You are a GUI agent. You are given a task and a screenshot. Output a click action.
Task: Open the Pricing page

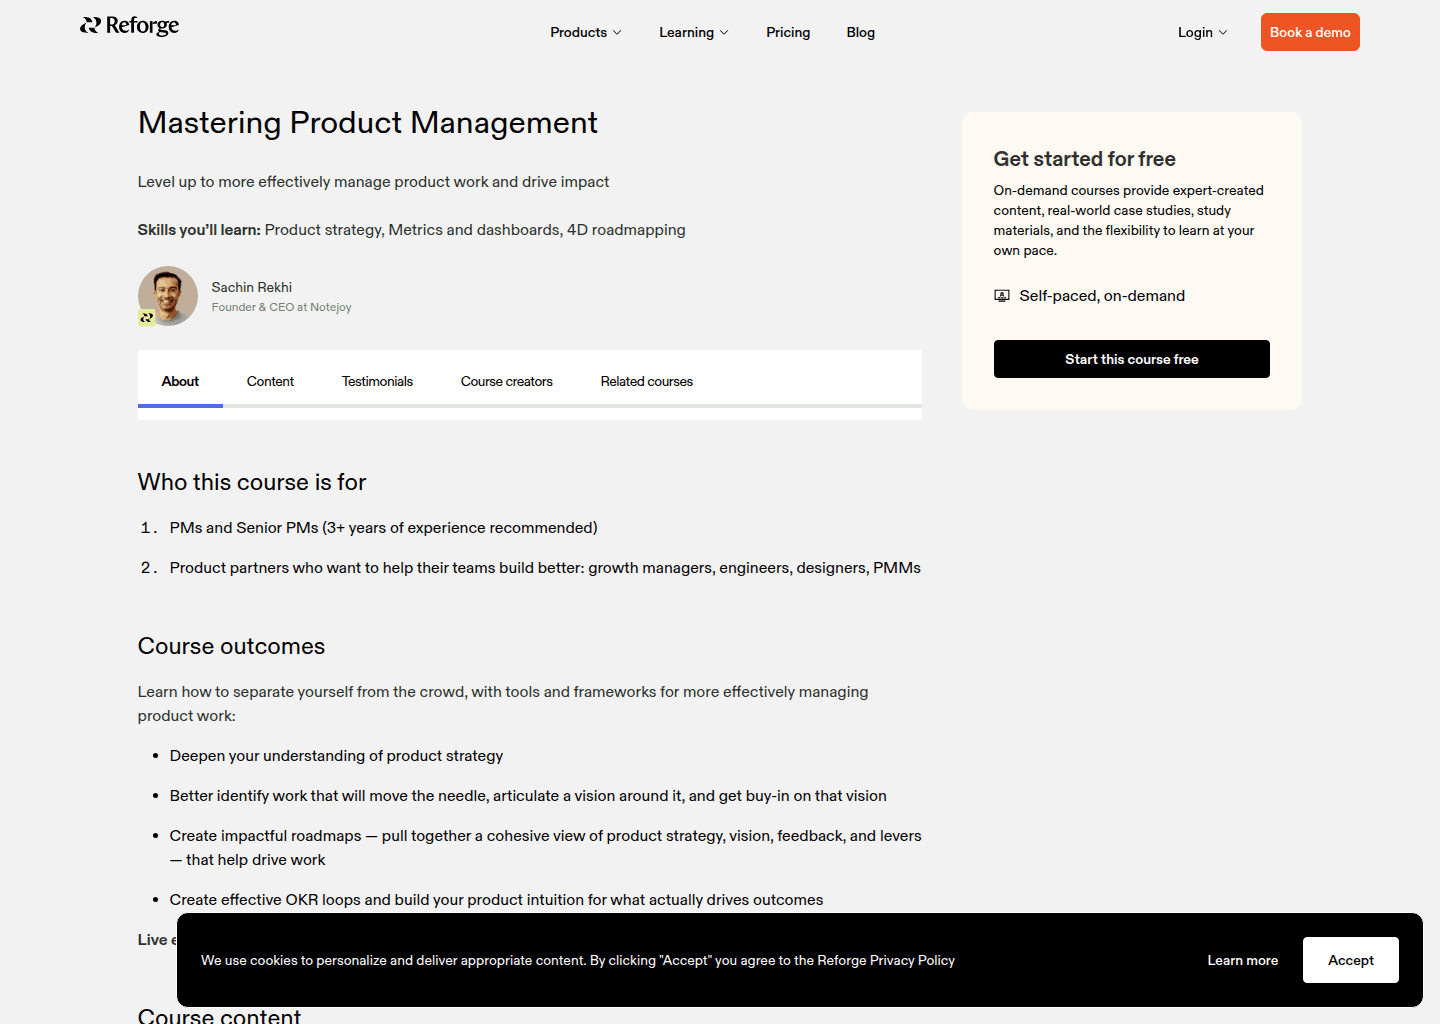pyautogui.click(x=788, y=32)
